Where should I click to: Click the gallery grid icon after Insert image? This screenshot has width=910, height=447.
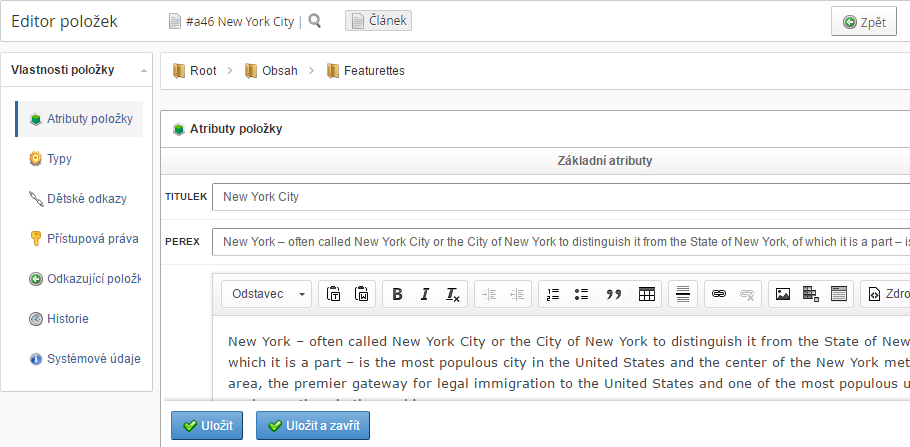pyautogui.click(x=811, y=294)
